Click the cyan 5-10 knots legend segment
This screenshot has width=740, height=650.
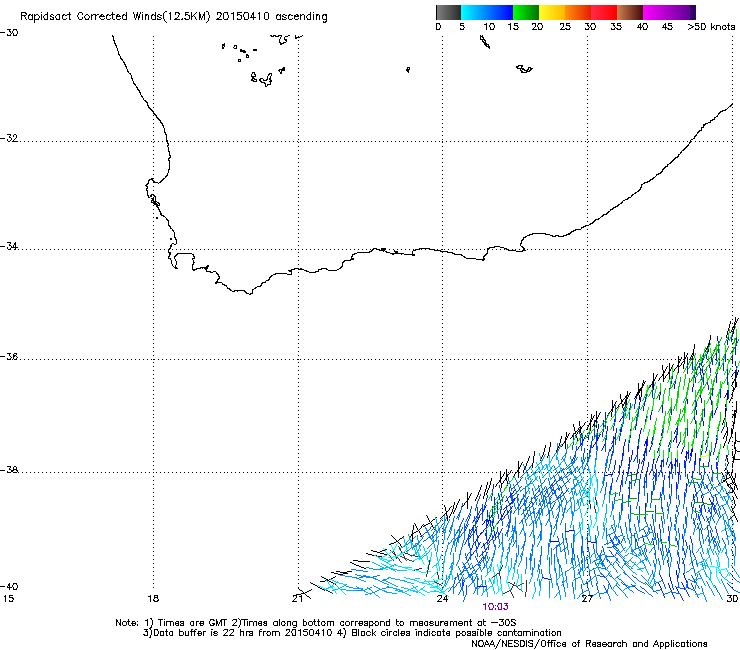pyautogui.click(x=473, y=12)
